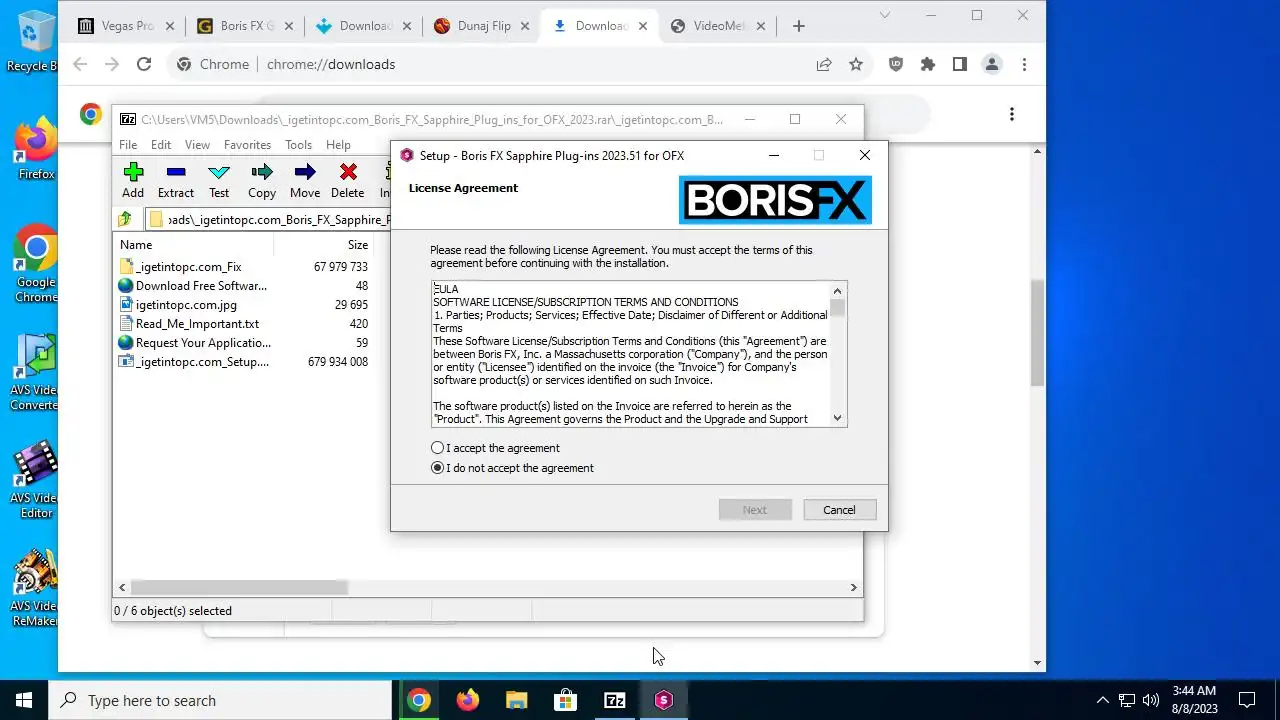Switch to the Dunaj Flip tab

point(480,26)
